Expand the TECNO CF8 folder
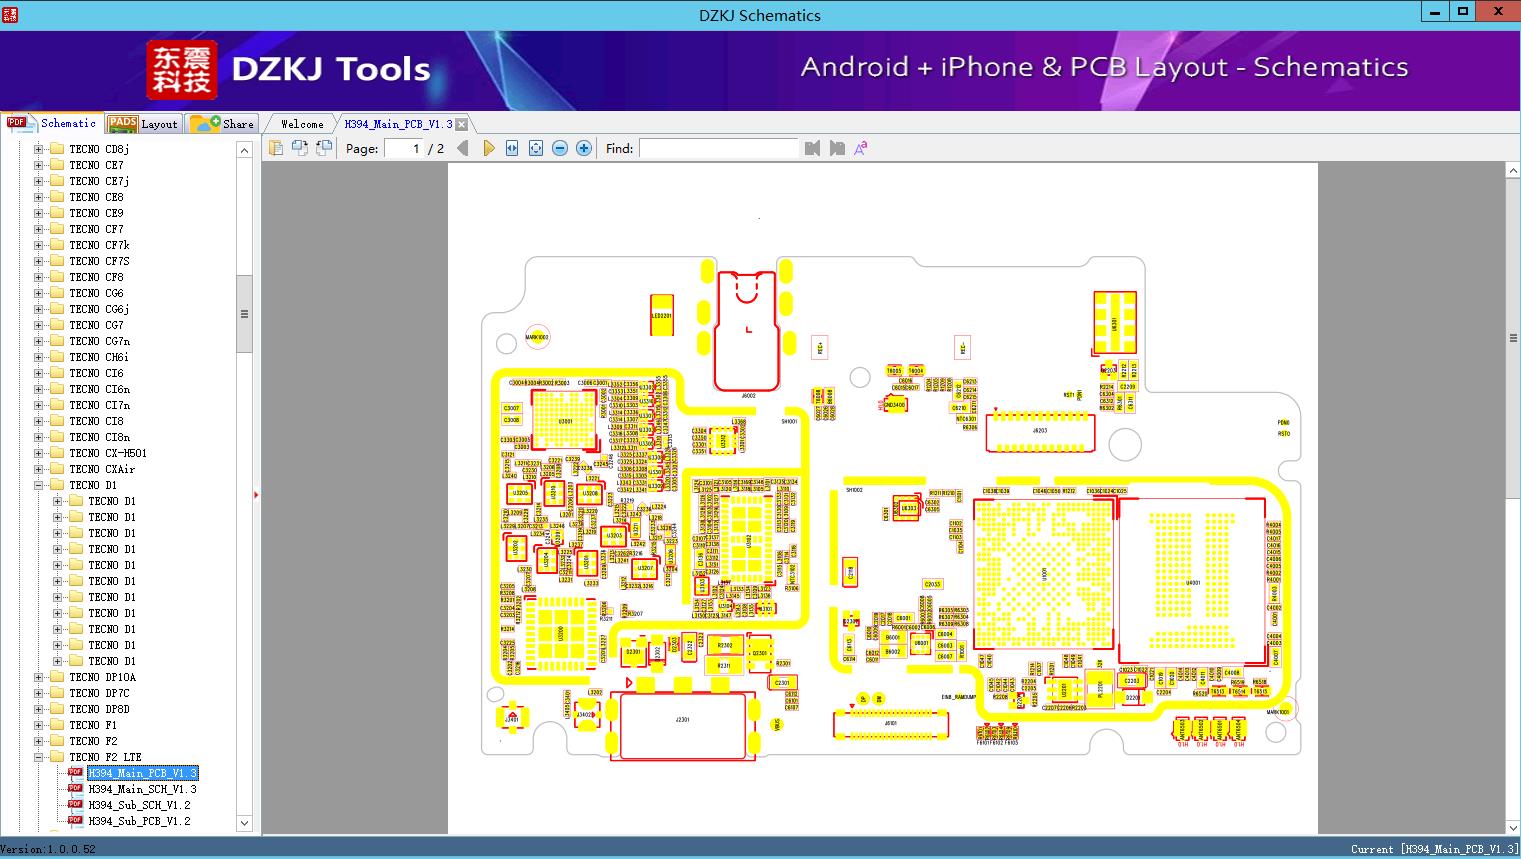 point(39,277)
